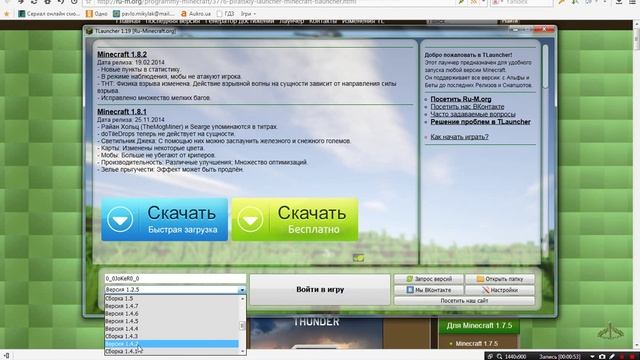Image resolution: width=640 pixels, height=360 pixels.
Task: Open the Как начать играть? link
Action: pos(459,137)
